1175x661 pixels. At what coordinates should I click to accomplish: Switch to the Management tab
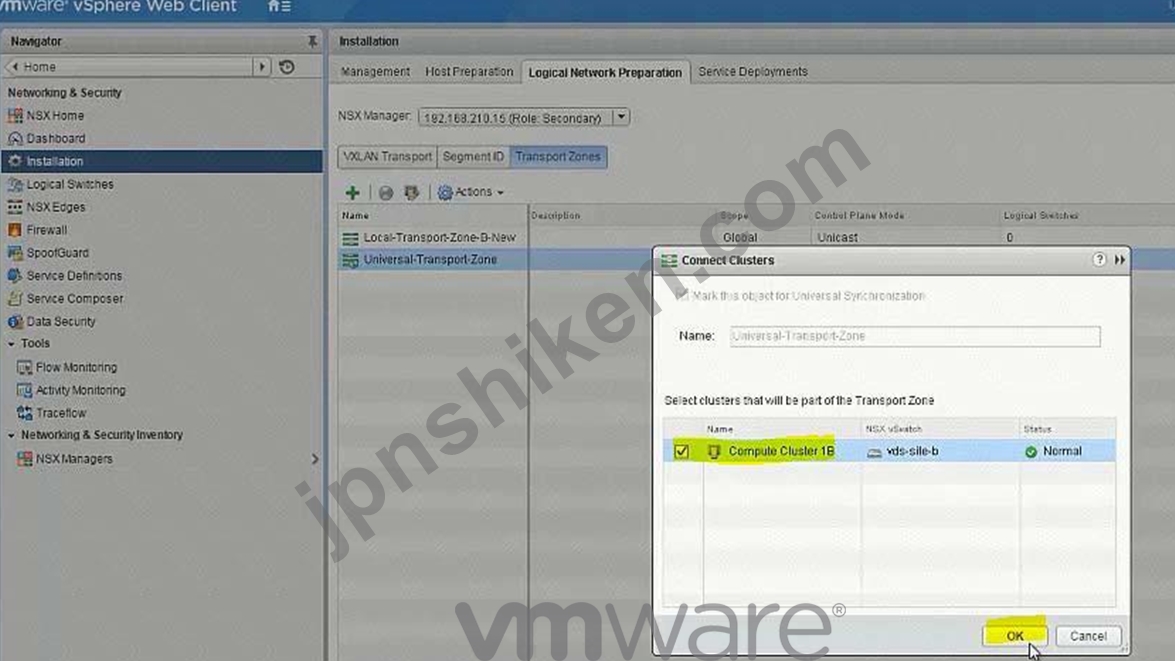point(375,72)
